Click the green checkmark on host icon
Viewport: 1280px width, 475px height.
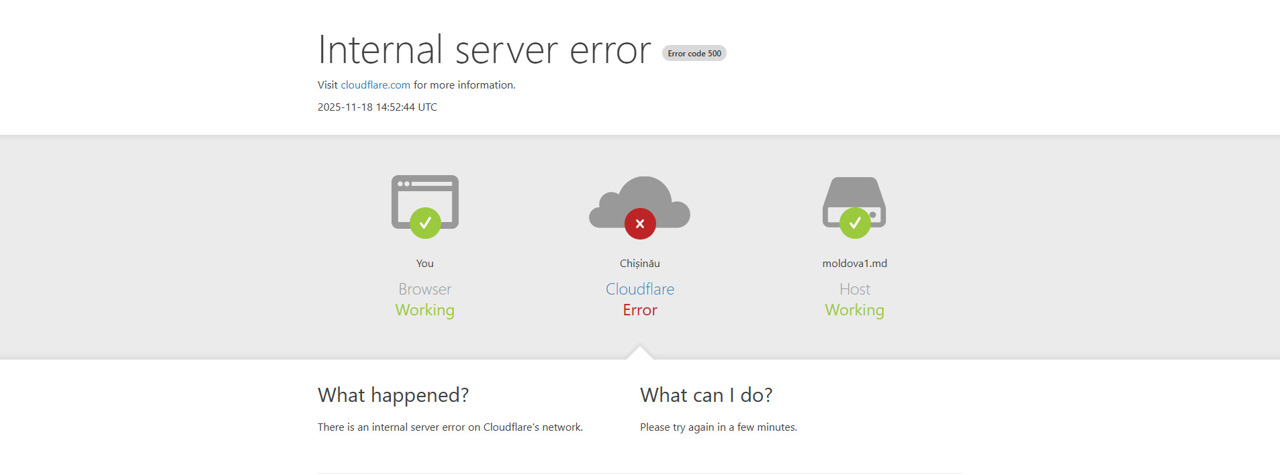pos(854,223)
